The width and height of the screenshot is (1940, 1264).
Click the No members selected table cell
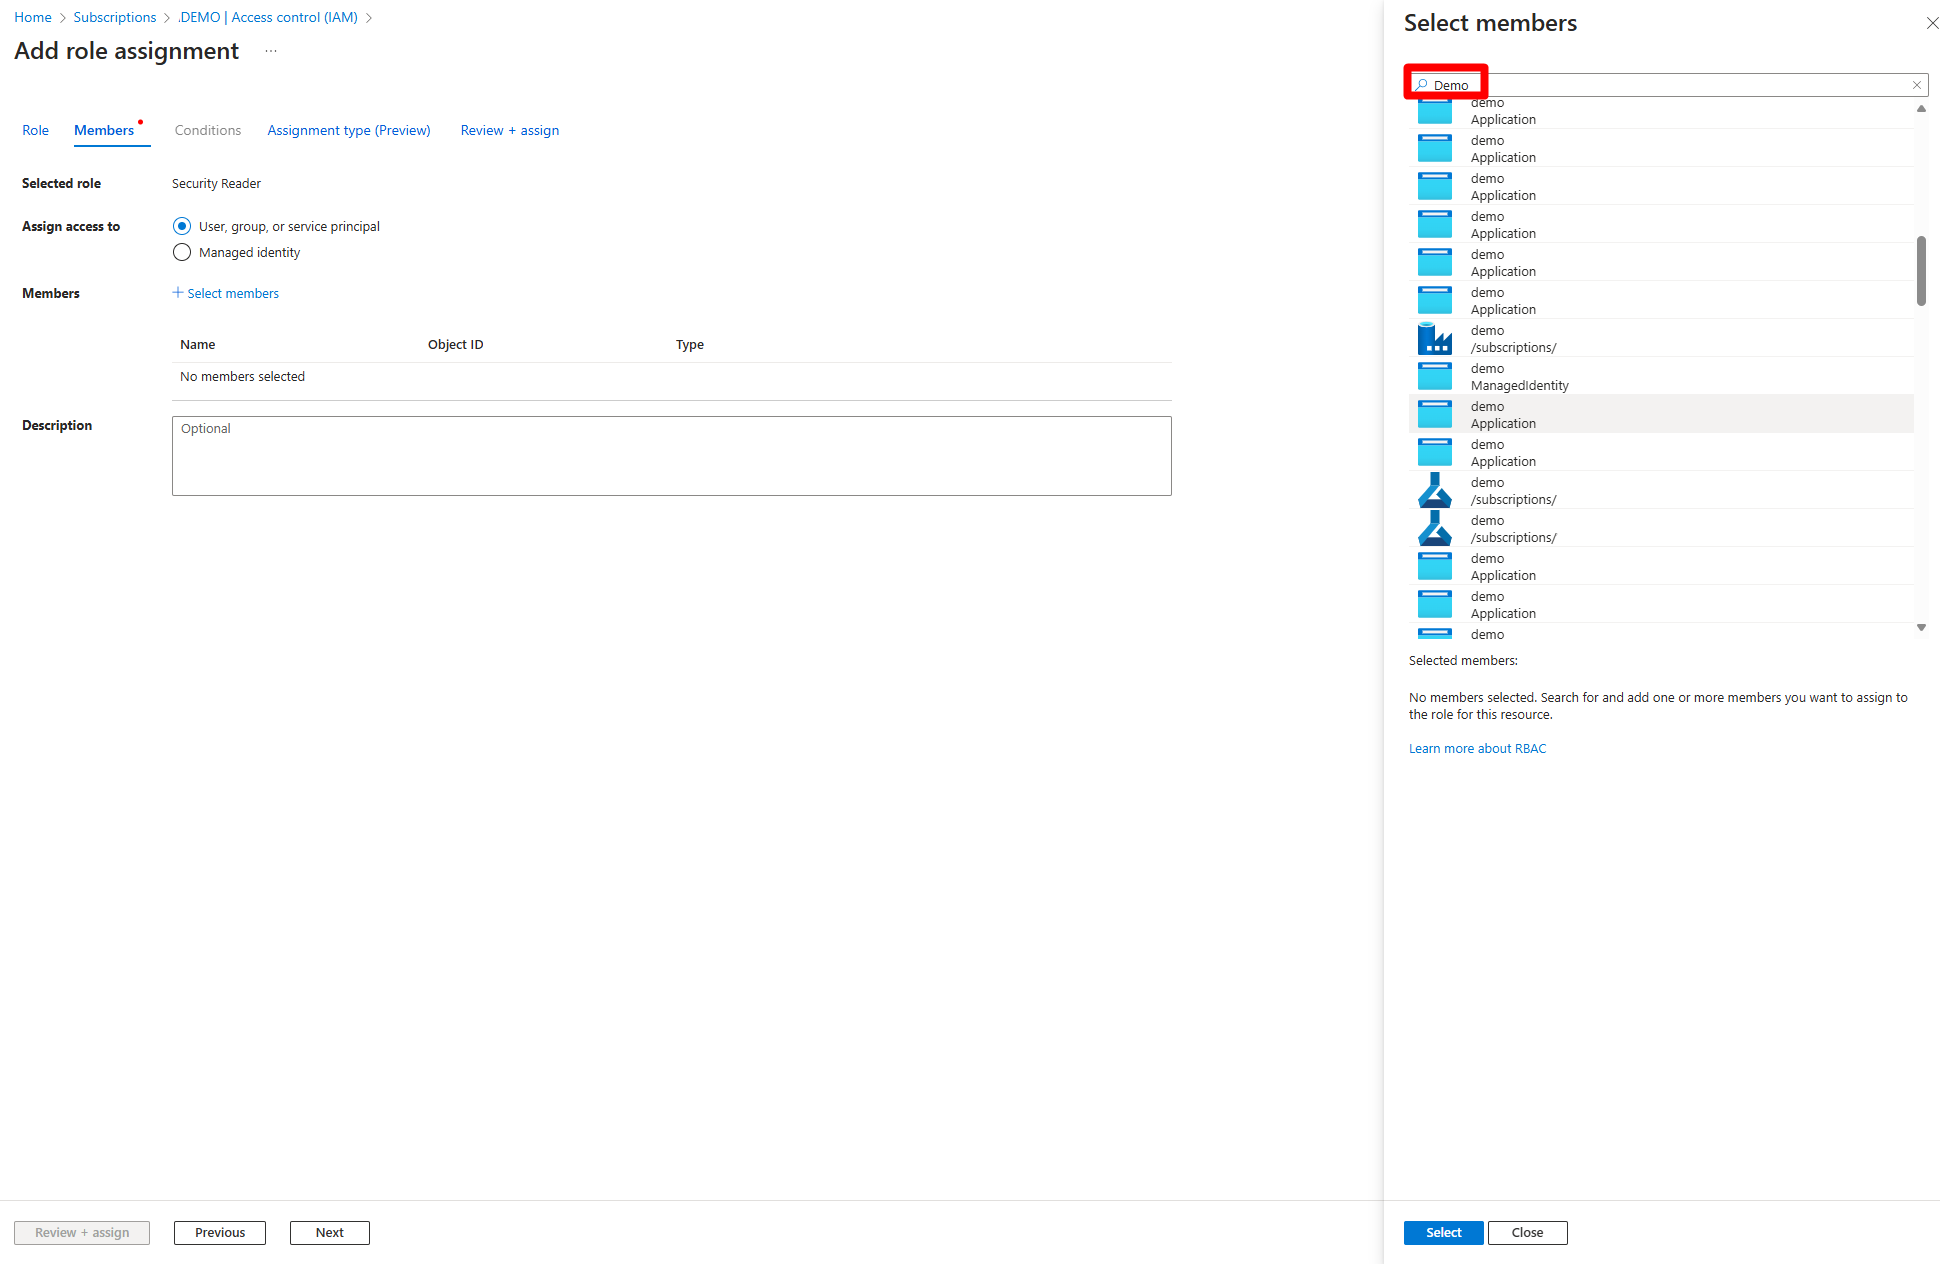click(242, 376)
